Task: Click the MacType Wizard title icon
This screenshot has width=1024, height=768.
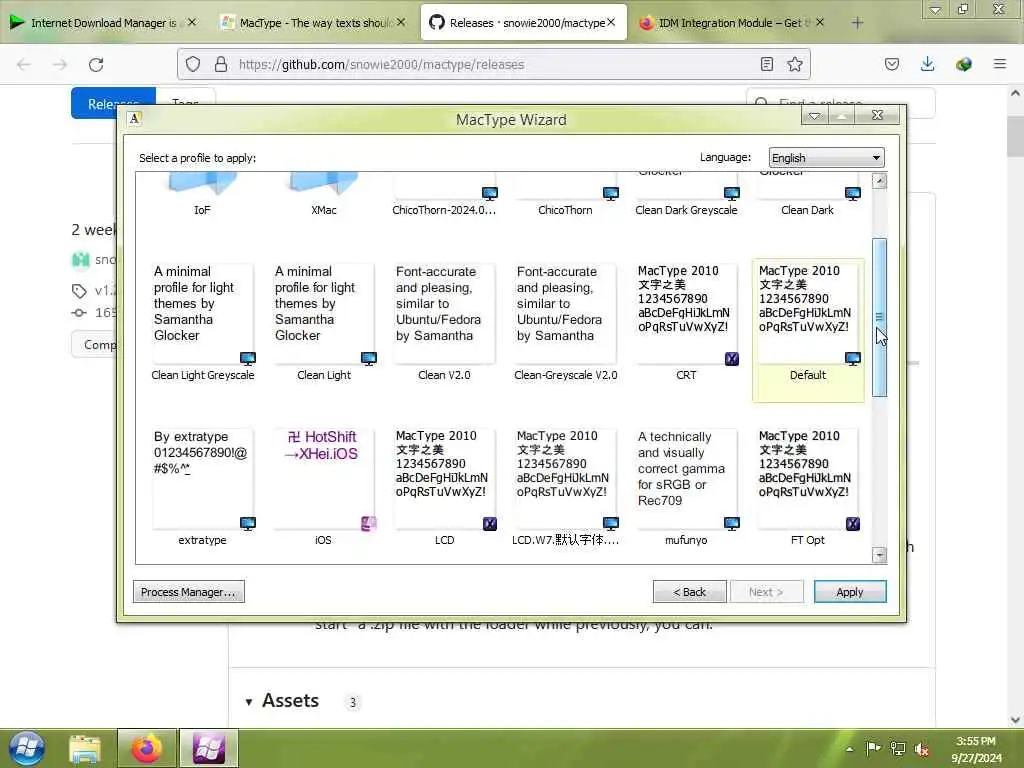Action: 135,118
